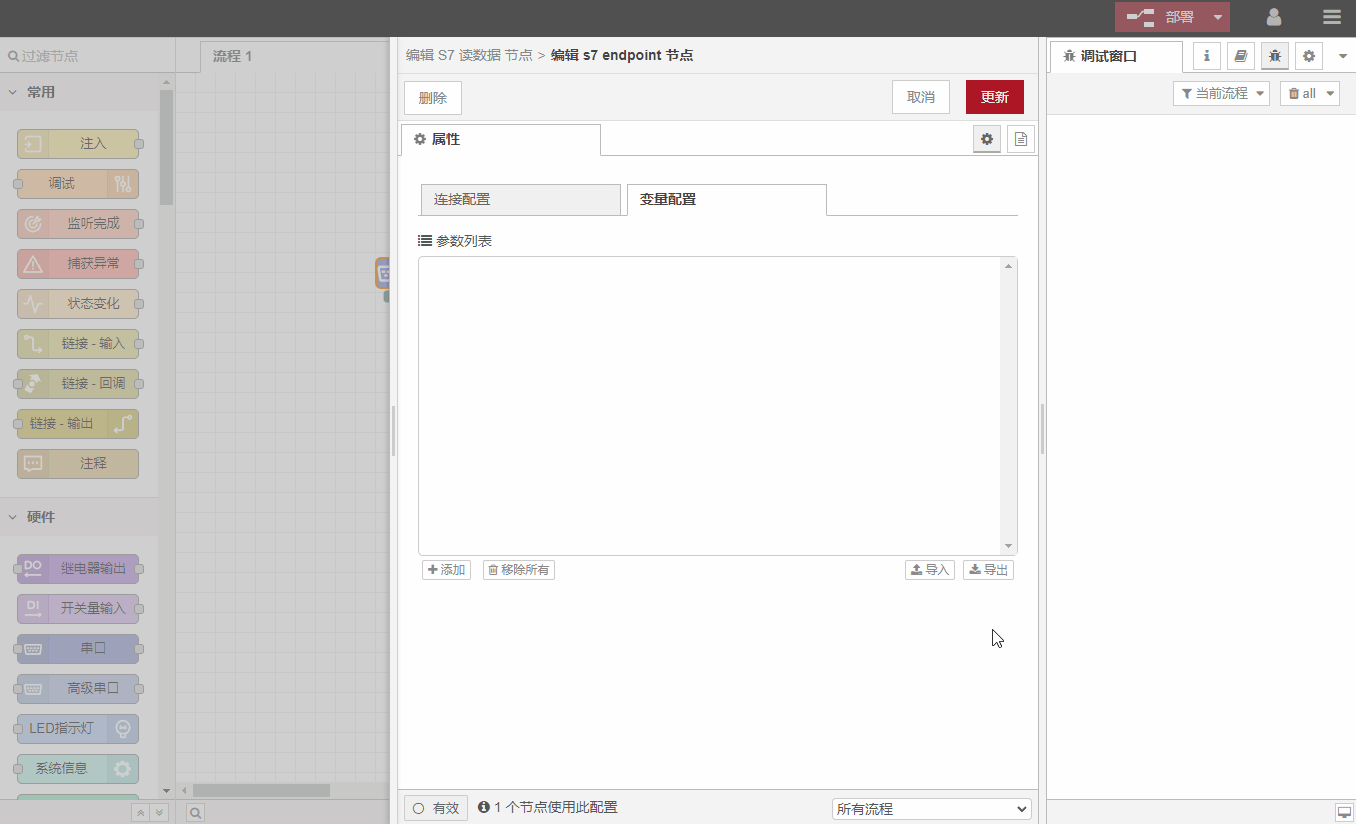Expand the 当前流程 filter dropdown
The height and width of the screenshot is (824, 1356).
[x=1221, y=93]
